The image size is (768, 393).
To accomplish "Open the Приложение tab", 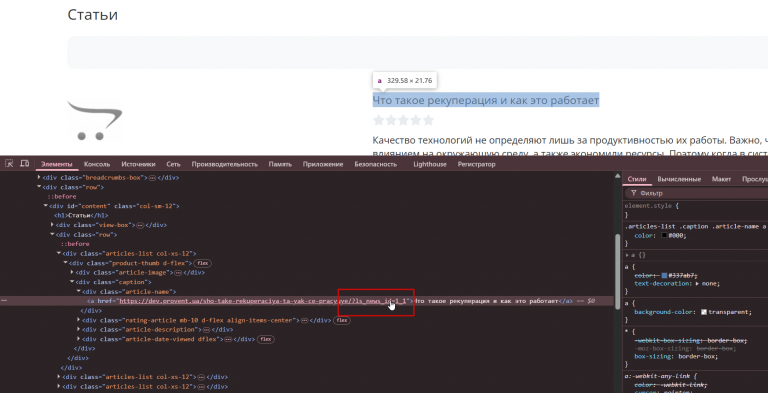I will coord(323,164).
